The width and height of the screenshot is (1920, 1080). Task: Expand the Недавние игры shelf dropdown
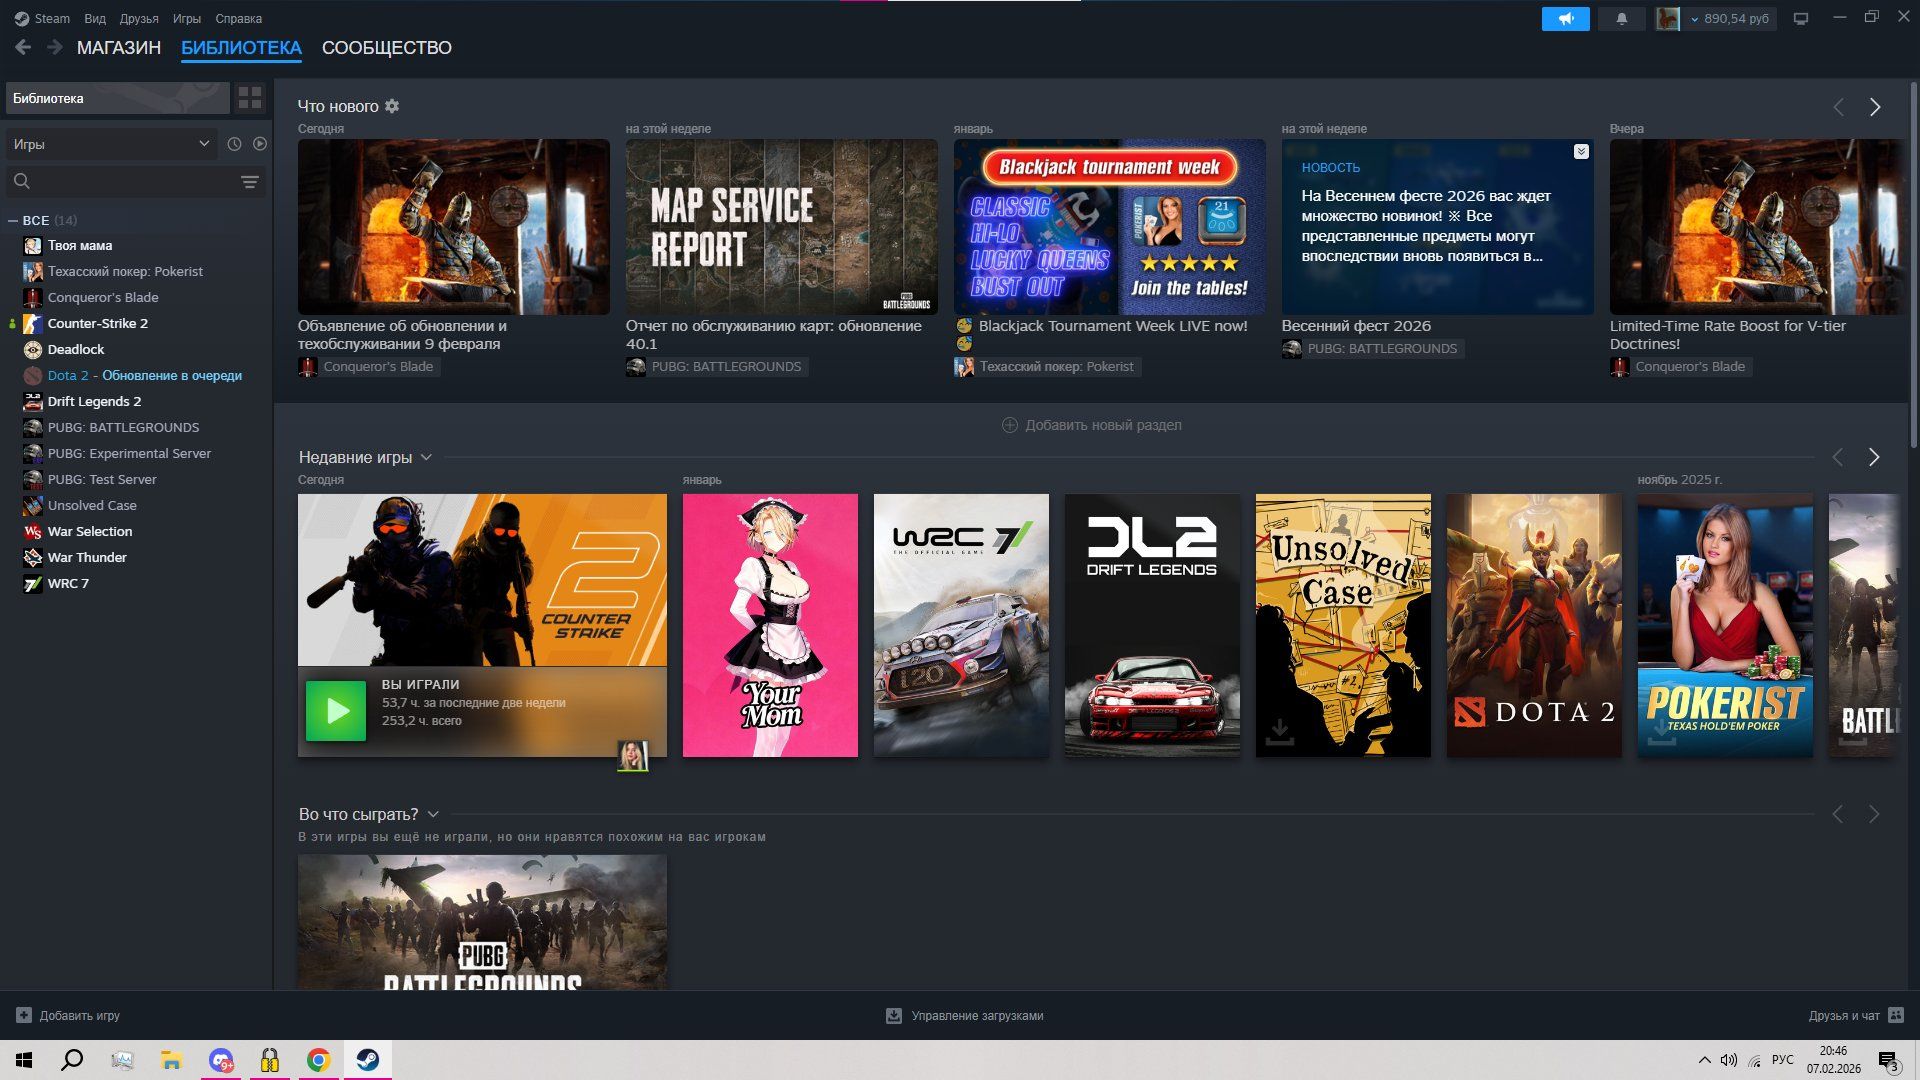point(426,457)
